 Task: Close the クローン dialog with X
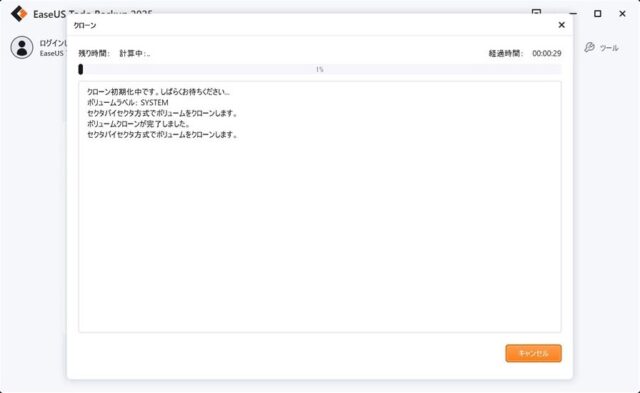click(x=562, y=25)
